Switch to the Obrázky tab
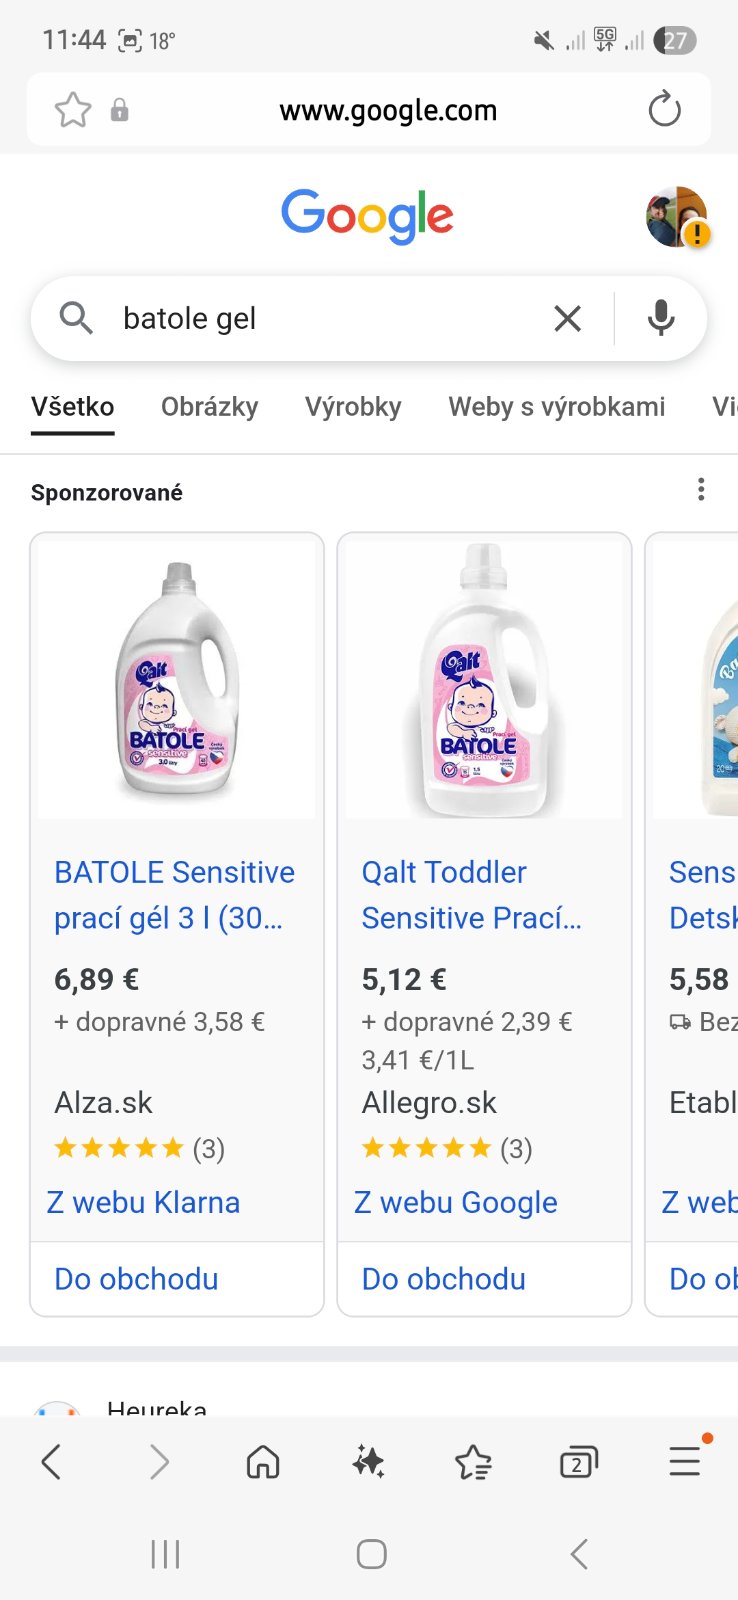The height and width of the screenshot is (1600, 738). click(x=209, y=407)
